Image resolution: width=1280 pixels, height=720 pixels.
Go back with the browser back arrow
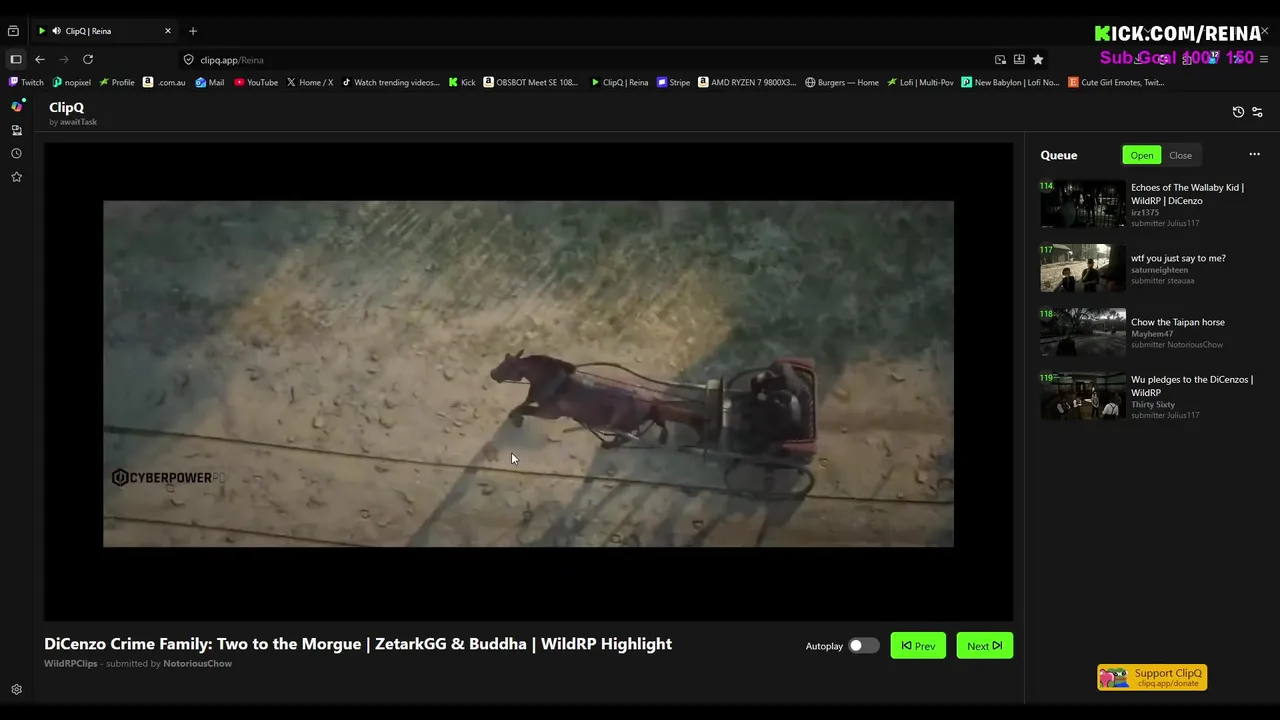[x=40, y=59]
